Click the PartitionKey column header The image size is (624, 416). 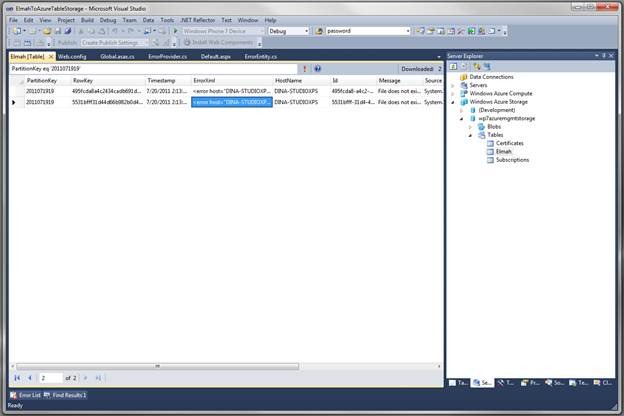(48, 81)
